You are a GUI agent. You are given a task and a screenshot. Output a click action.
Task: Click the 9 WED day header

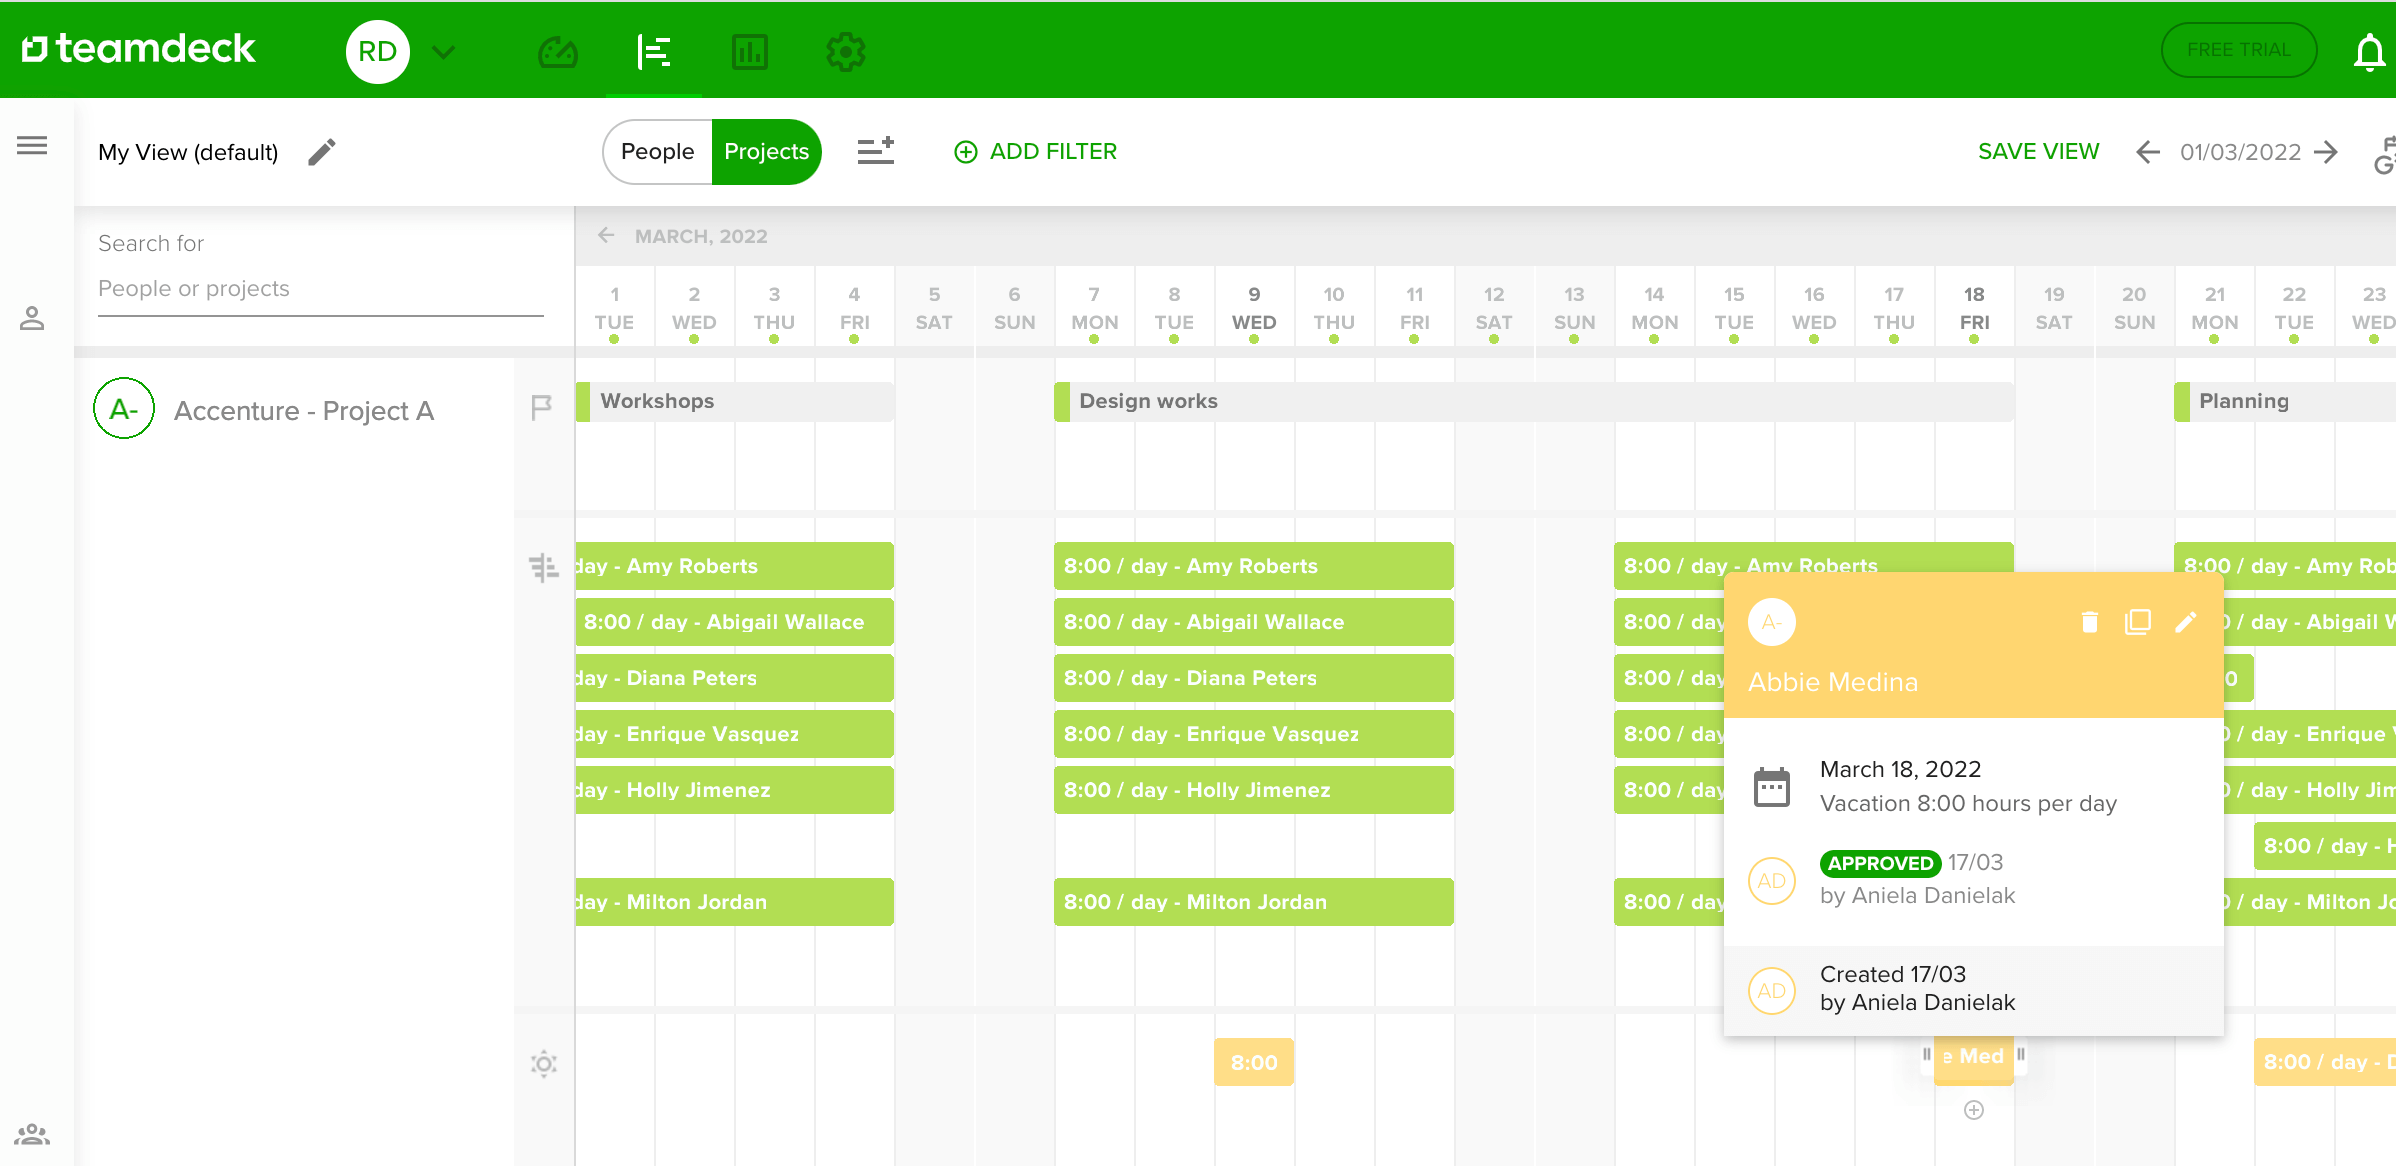pyautogui.click(x=1254, y=308)
